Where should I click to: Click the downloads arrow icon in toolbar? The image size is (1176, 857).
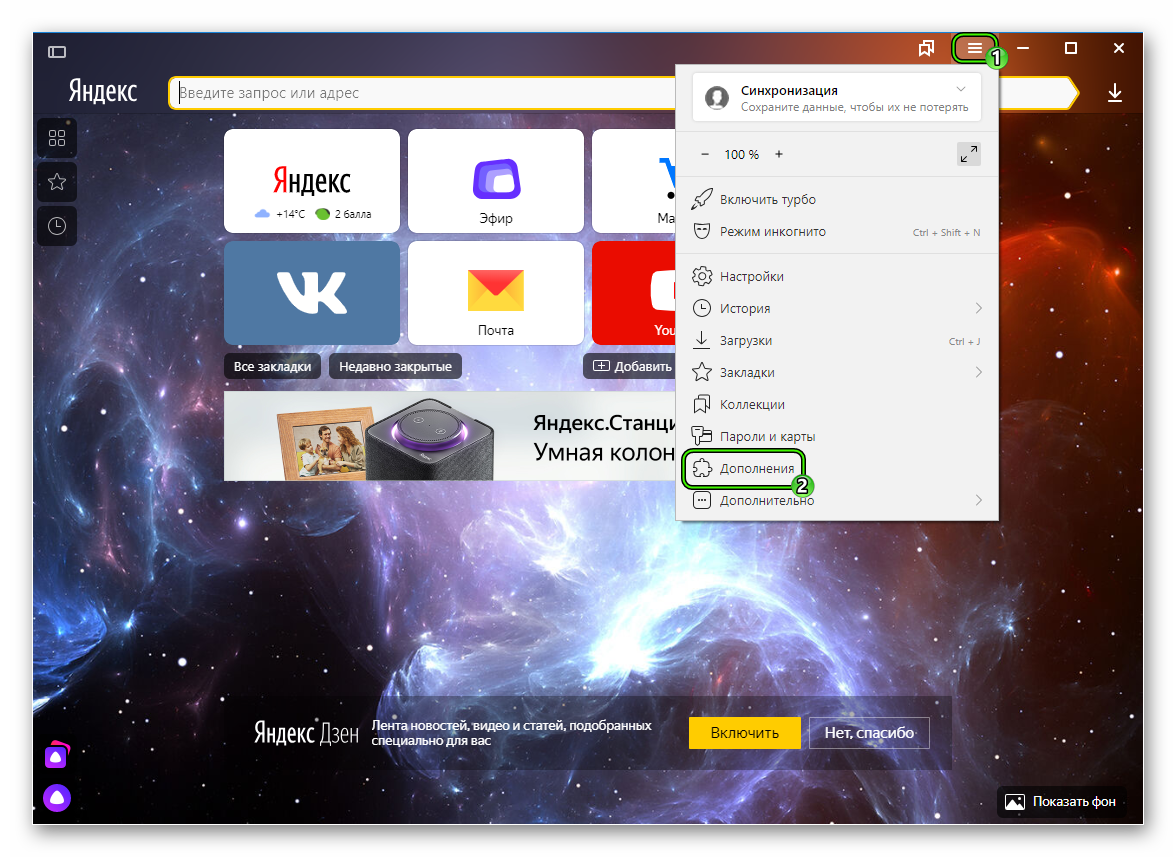(x=1115, y=93)
